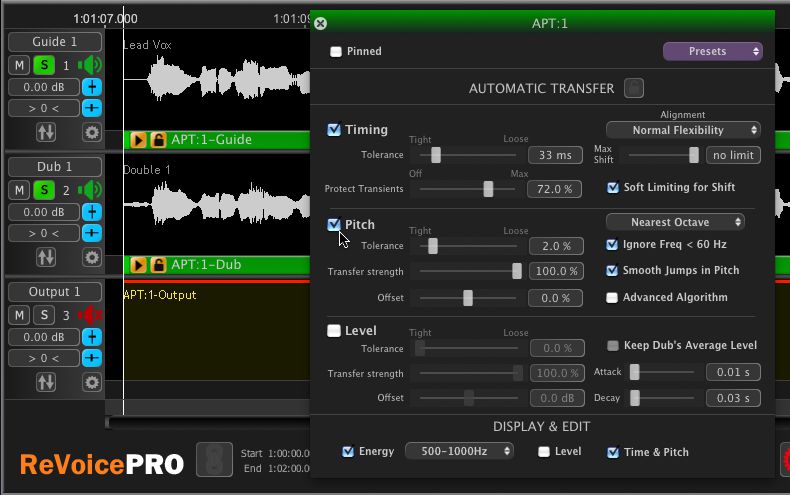Mute the Guide 1 track

[x=19, y=65]
